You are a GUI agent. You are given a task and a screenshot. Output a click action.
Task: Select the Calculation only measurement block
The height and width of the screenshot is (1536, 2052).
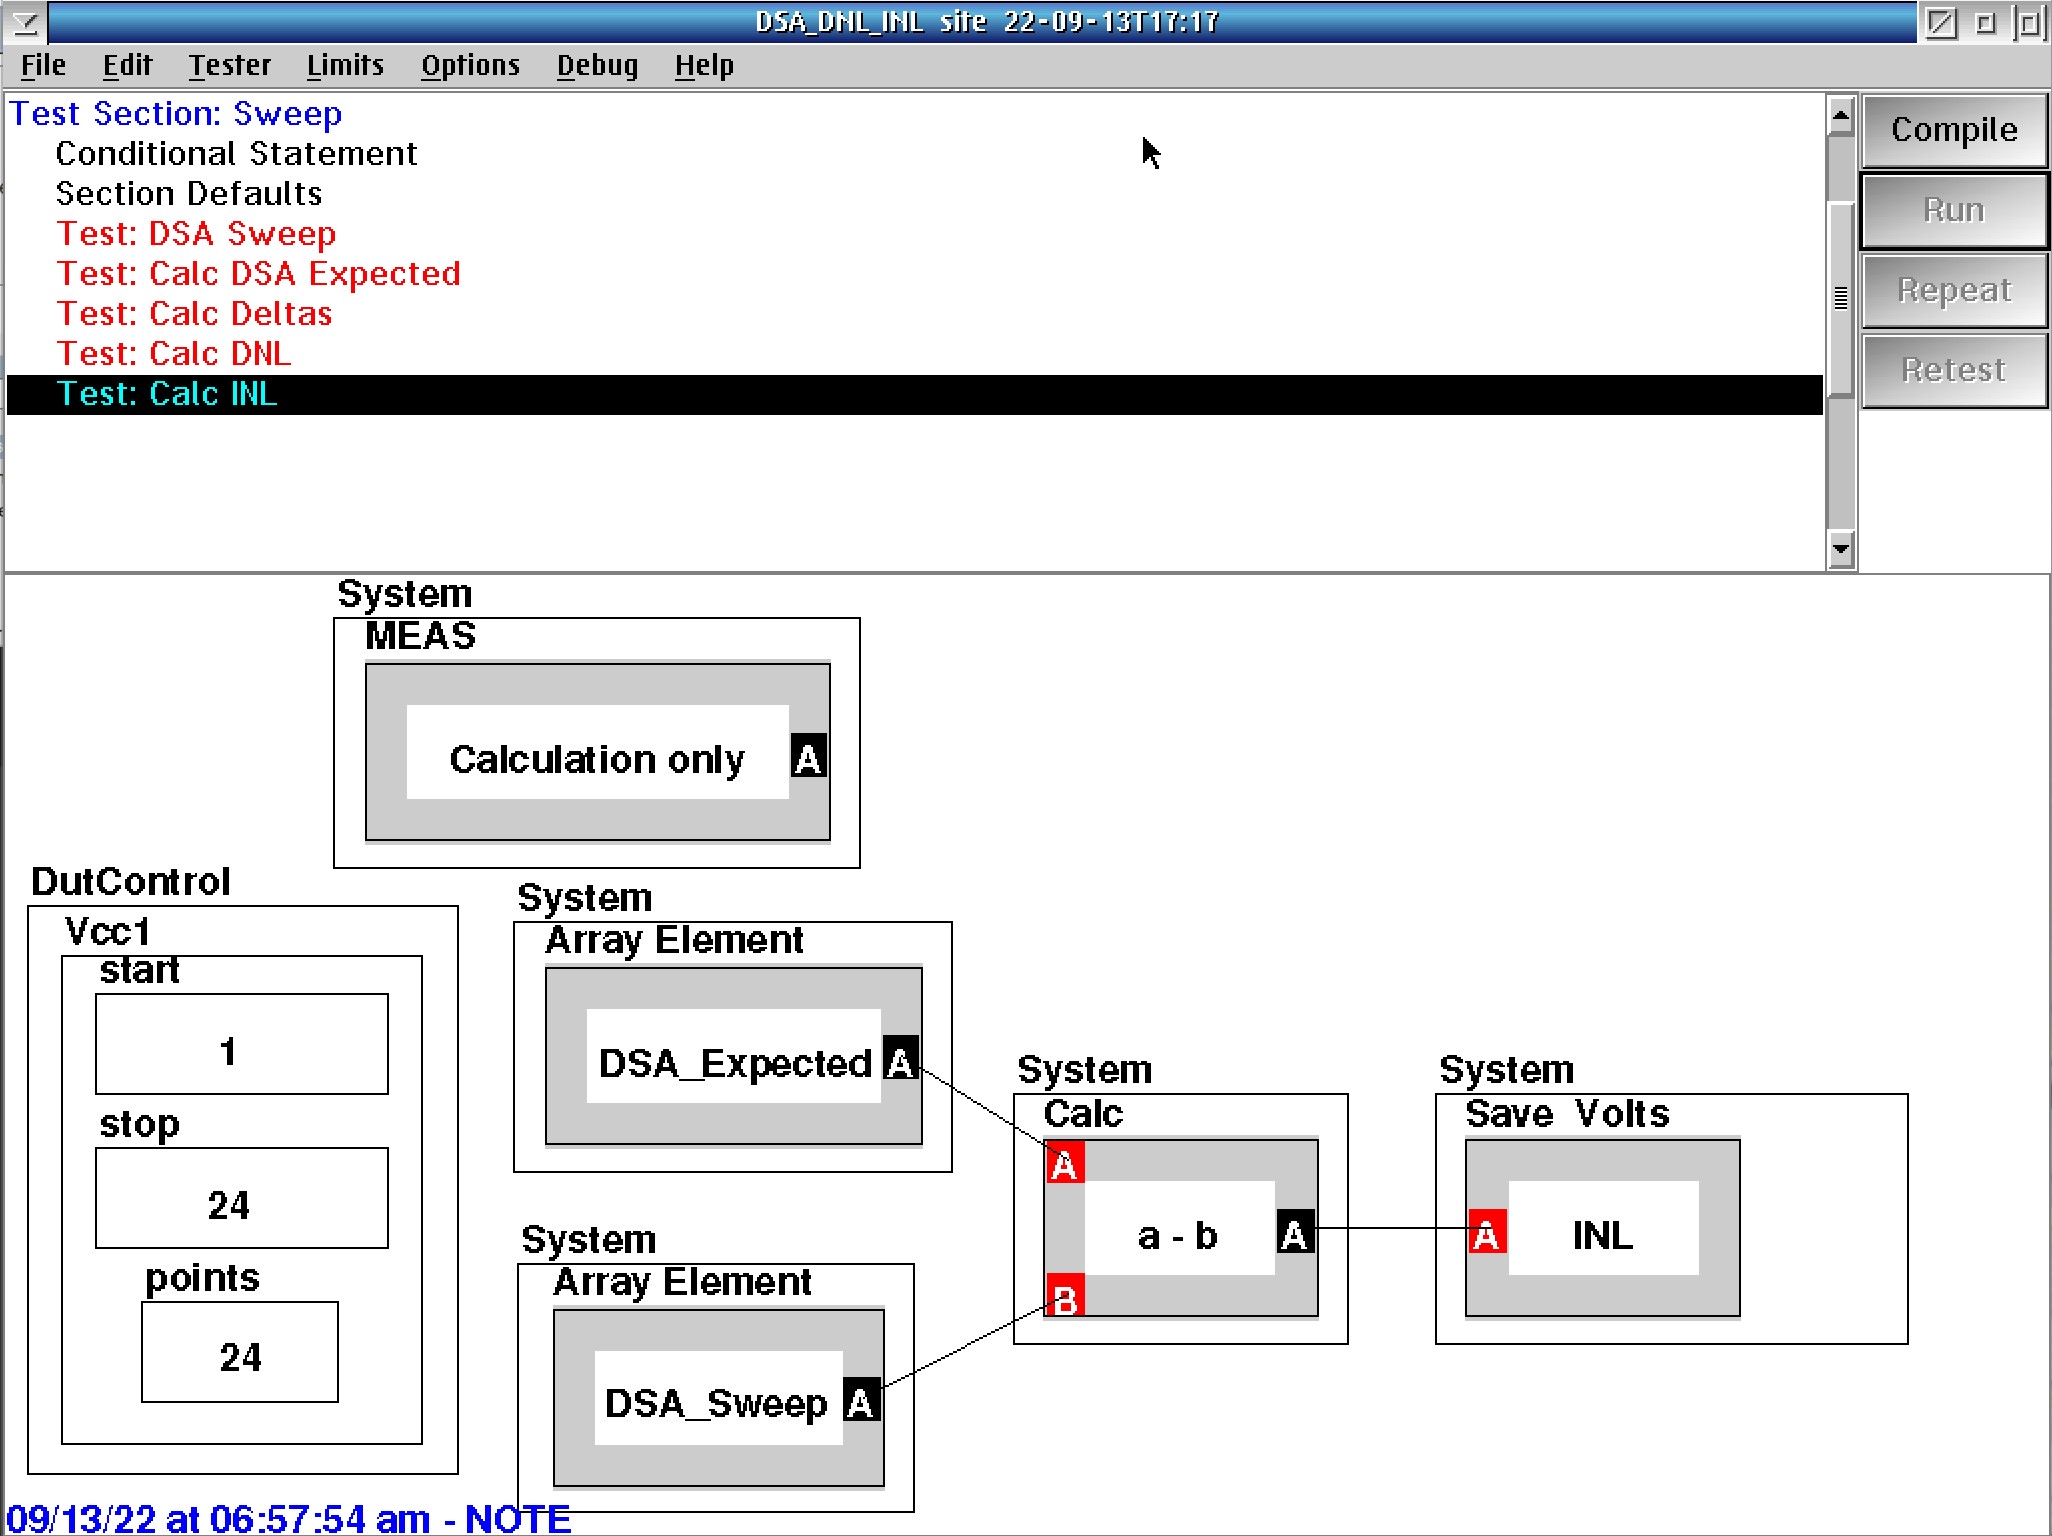[x=598, y=752]
